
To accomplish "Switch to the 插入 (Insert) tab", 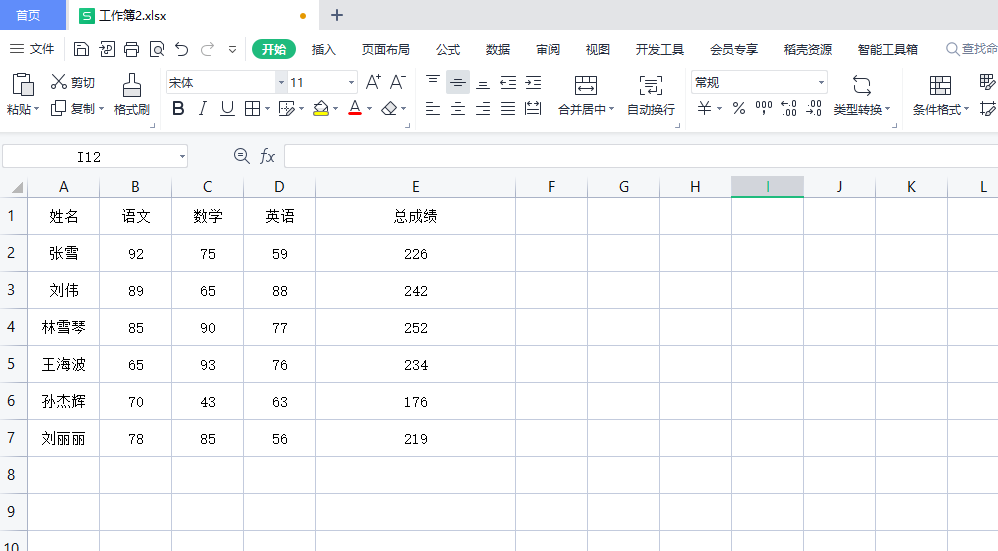I will click(x=324, y=49).
